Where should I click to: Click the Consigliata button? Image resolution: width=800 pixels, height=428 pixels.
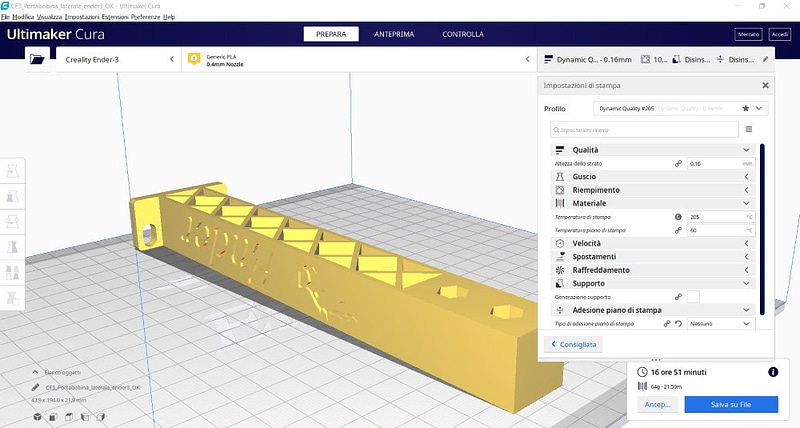573,344
